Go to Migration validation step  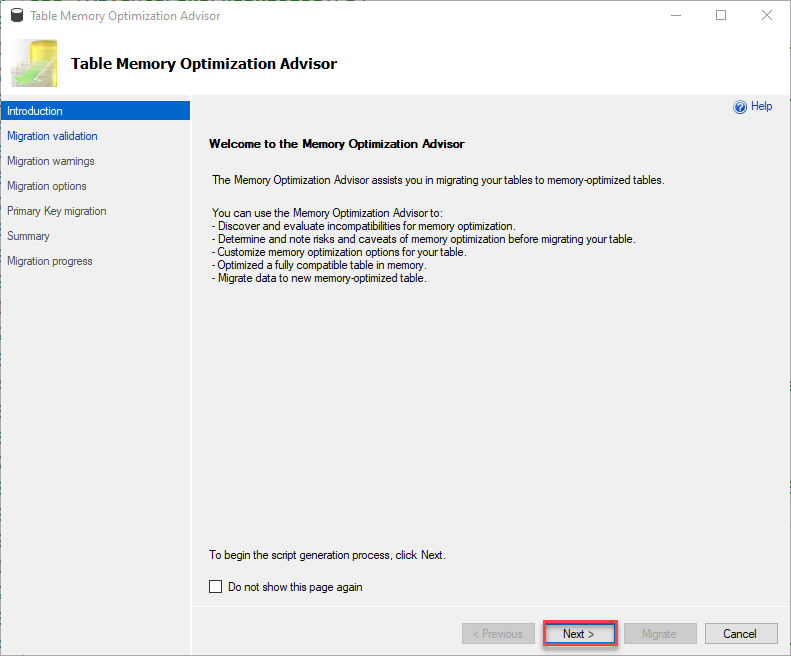point(52,136)
